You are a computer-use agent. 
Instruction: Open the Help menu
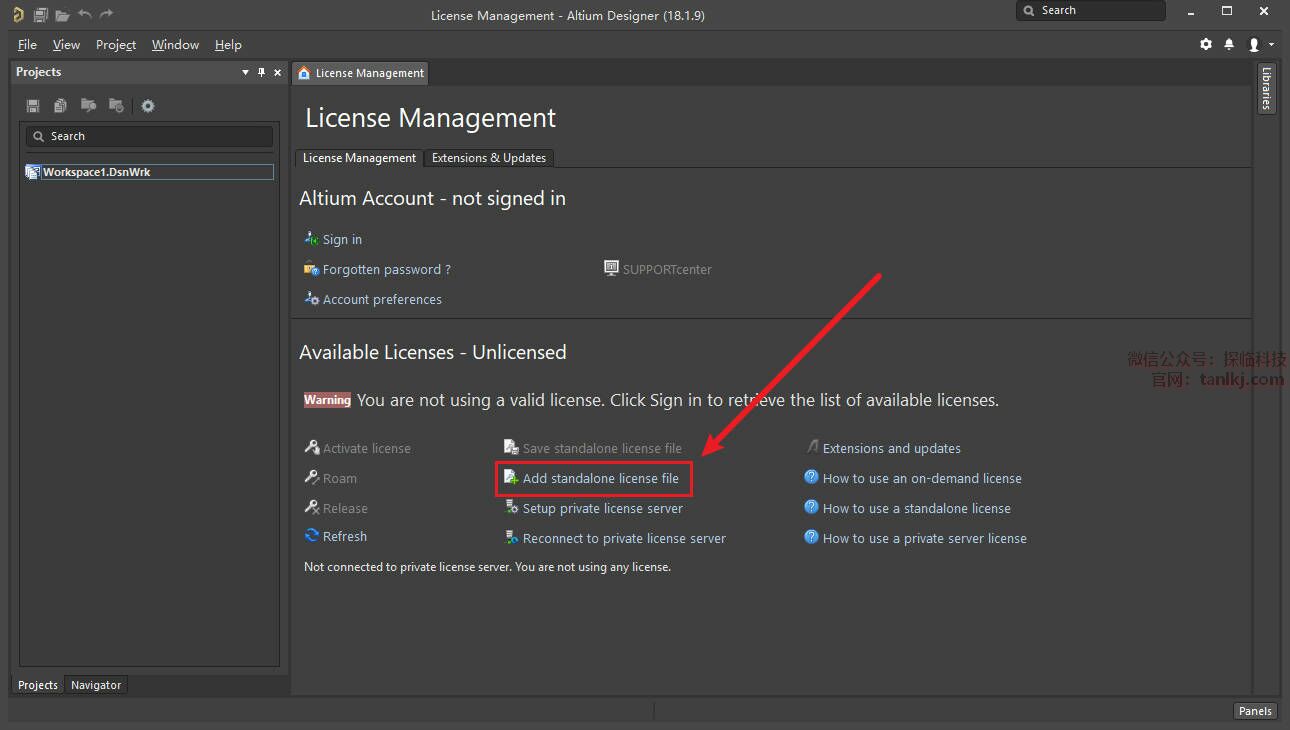(228, 45)
